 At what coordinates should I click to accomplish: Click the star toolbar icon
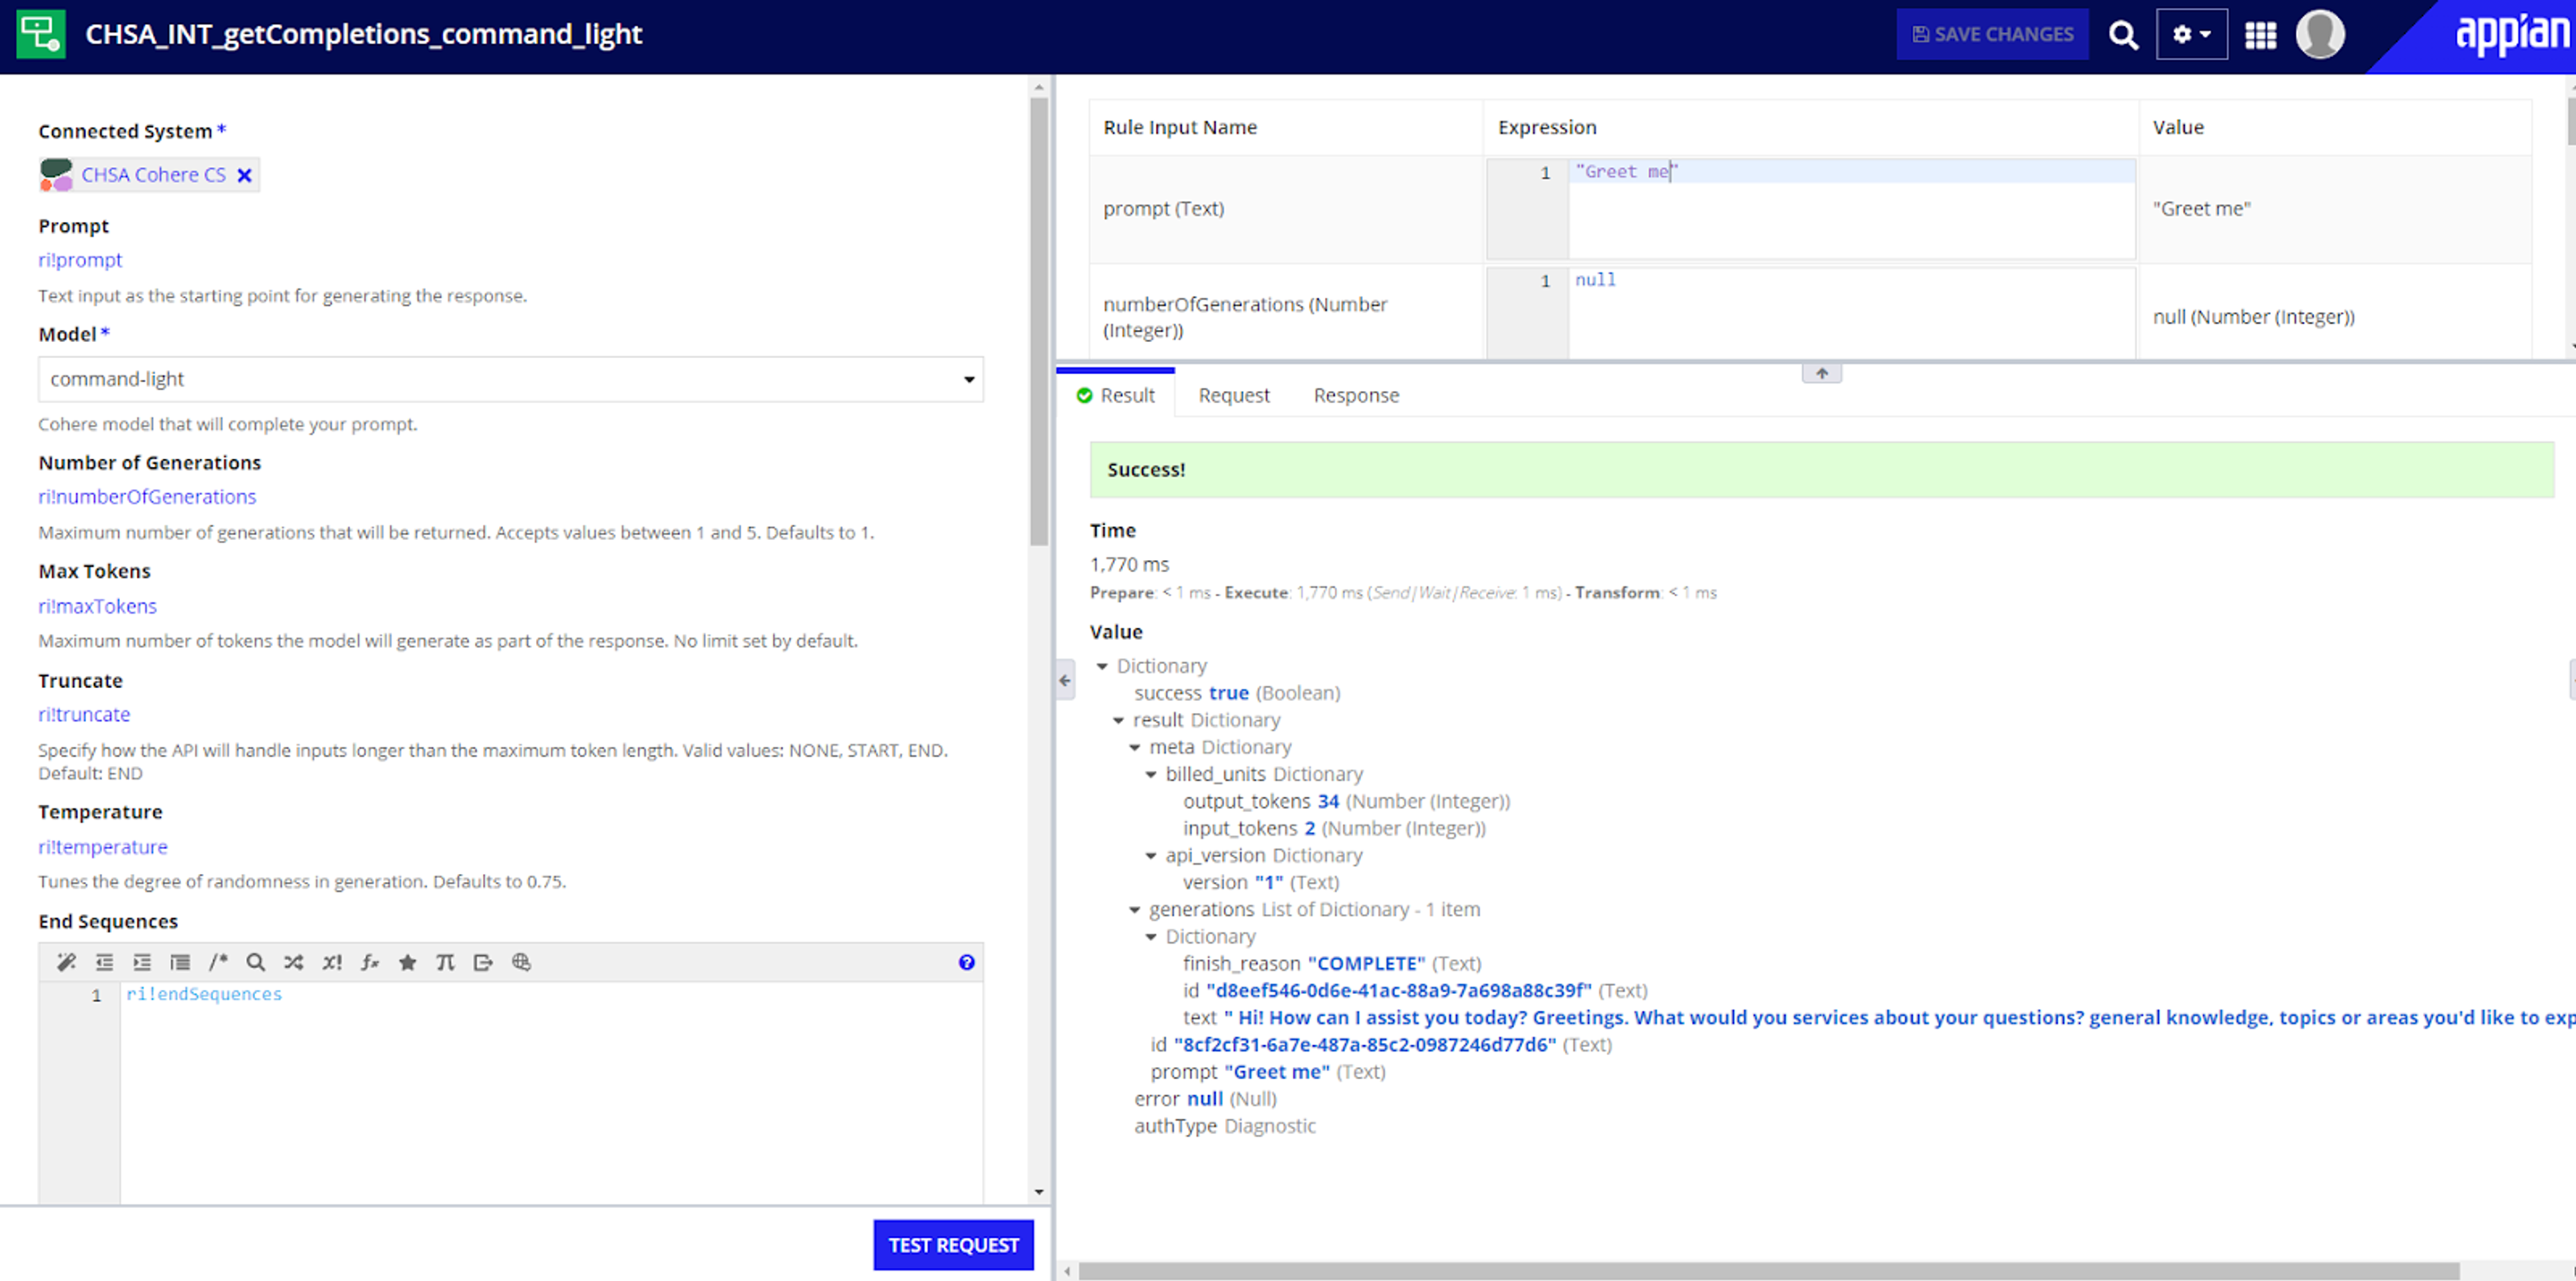[407, 962]
